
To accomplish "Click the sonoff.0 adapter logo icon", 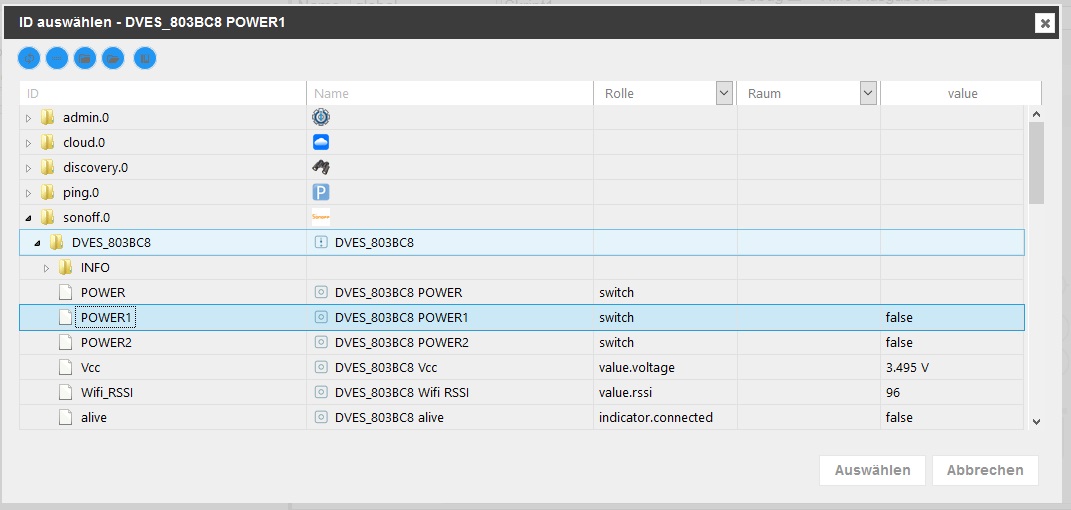I will pyautogui.click(x=321, y=217).
